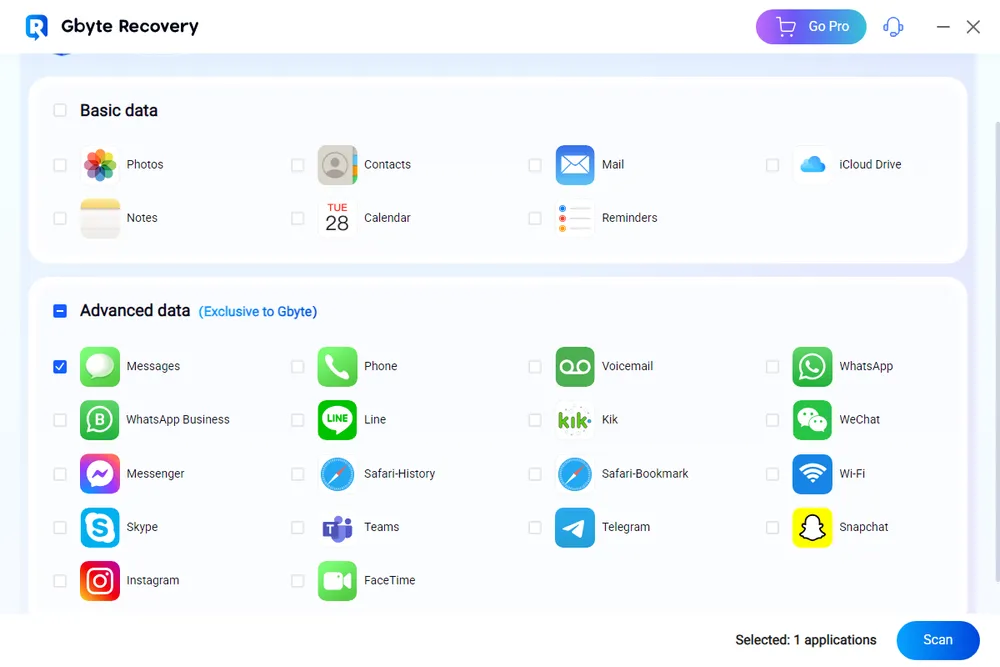Click the vertical scrollbar on the right
This screenshot has width=1000, height=667.
point(997,351)
